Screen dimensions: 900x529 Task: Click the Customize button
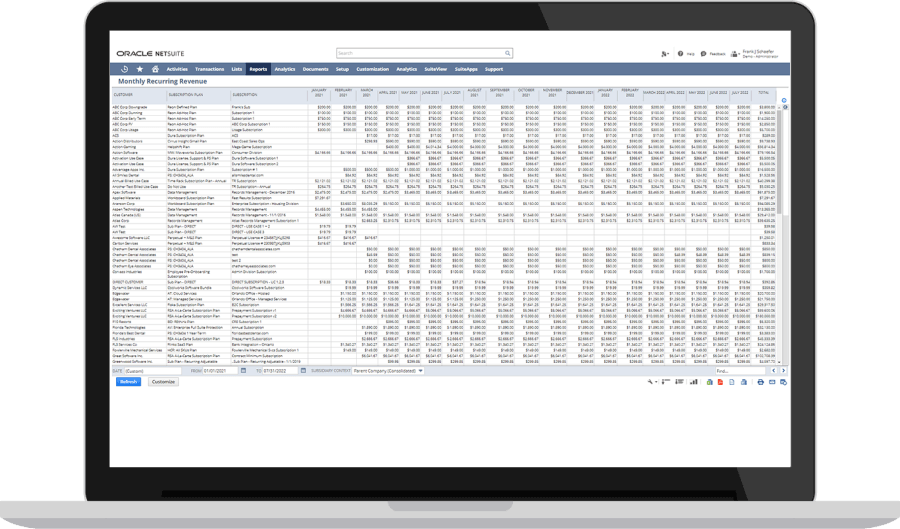pyautogui.click(x=163, y=382)
